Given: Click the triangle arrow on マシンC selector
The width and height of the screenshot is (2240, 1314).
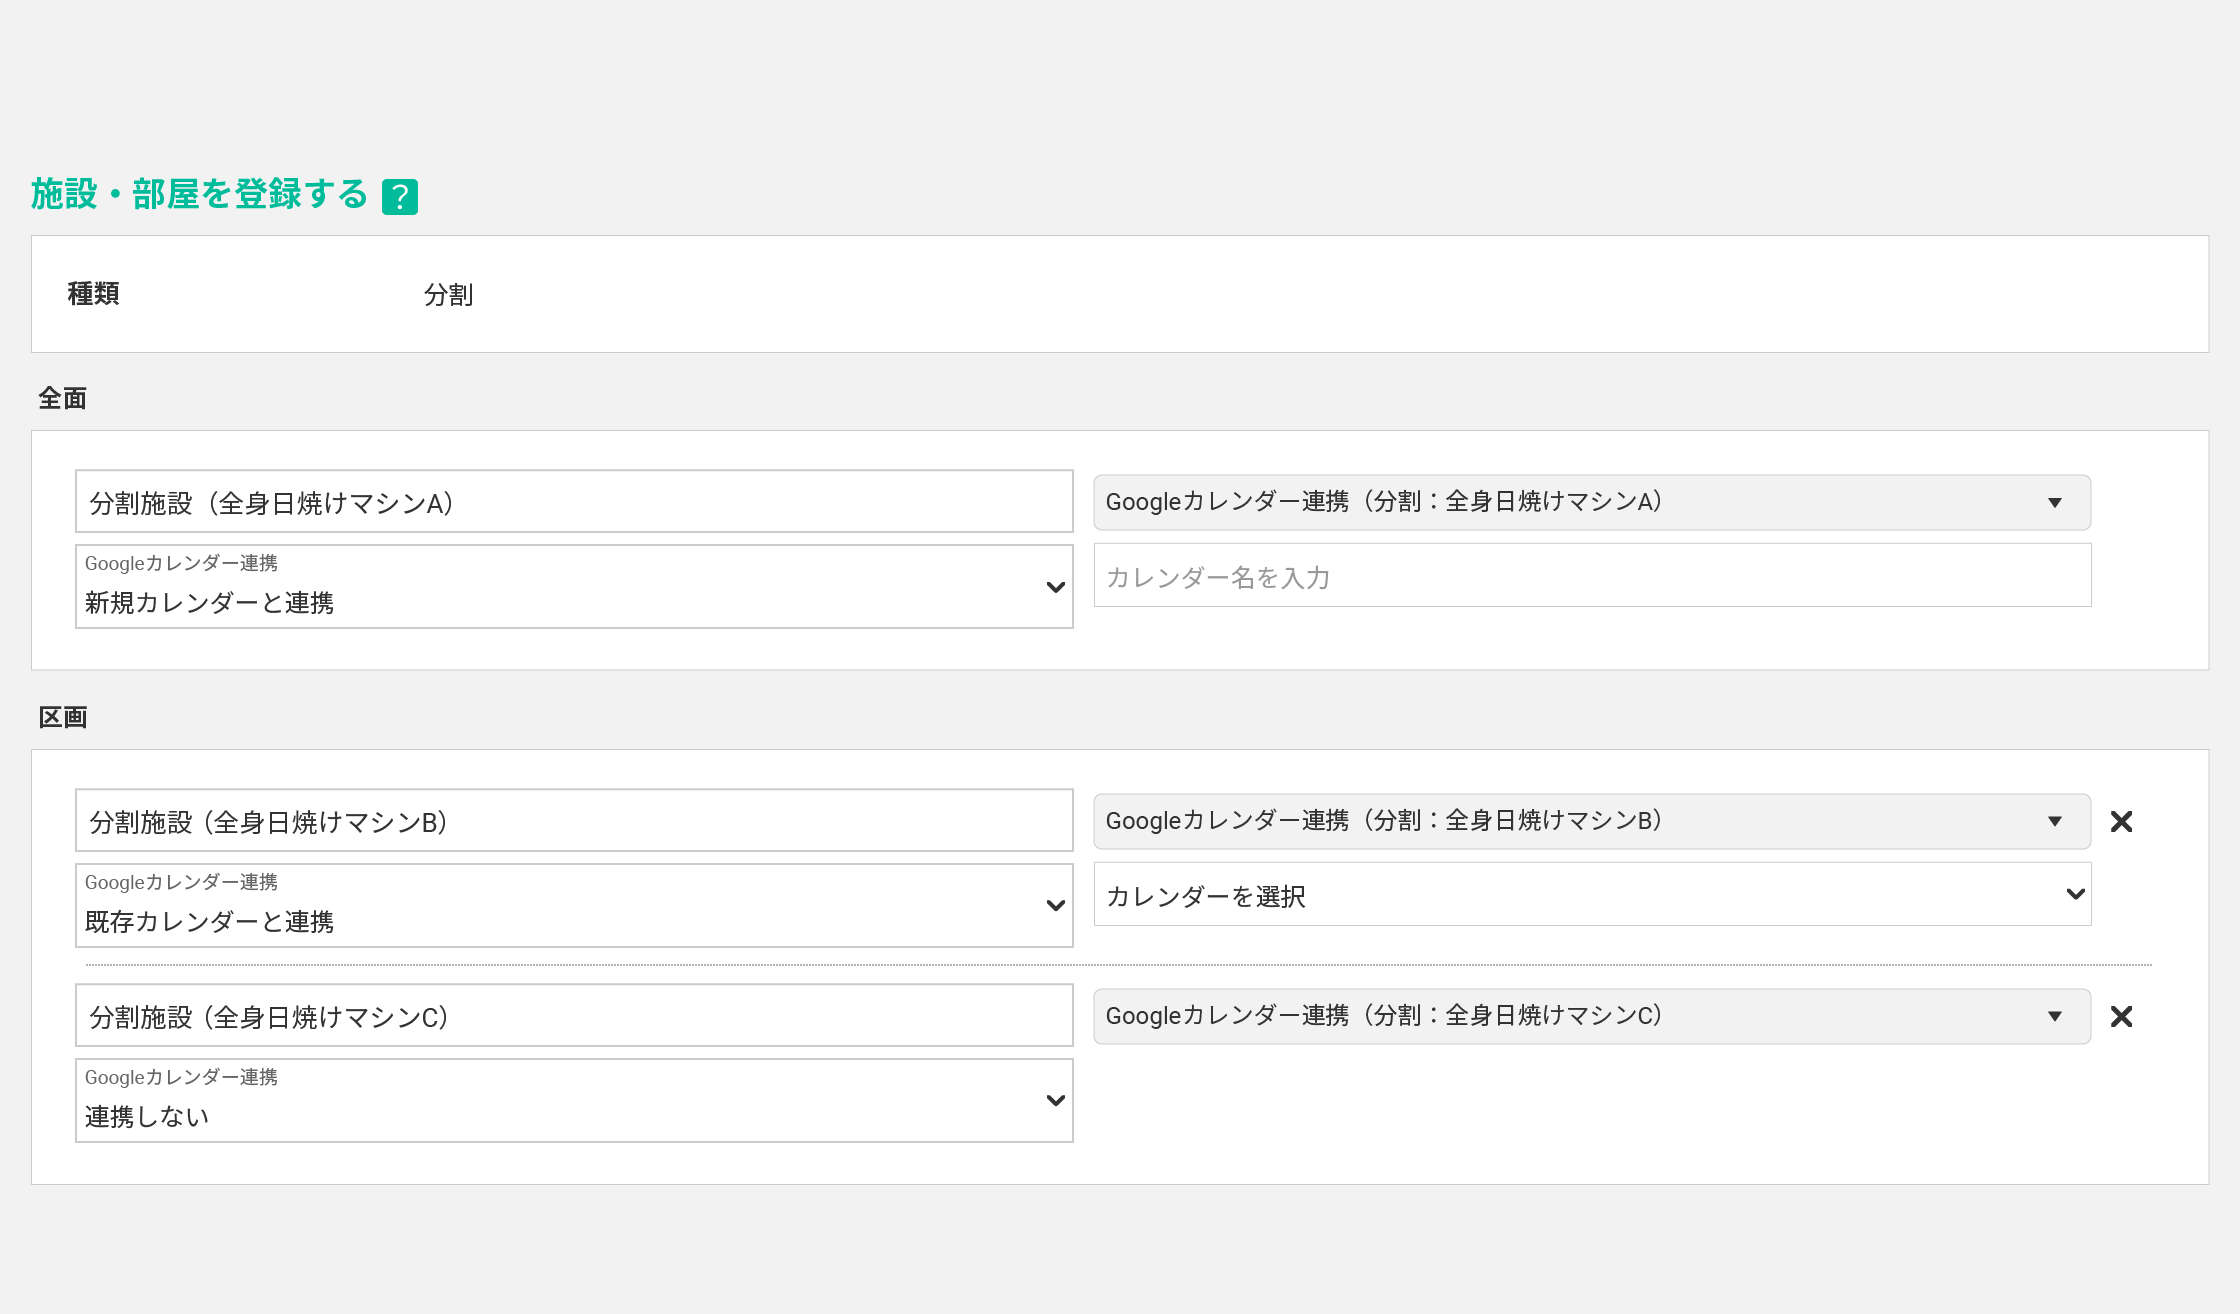Looking at the screenshot, I should click(2054, 1017).
